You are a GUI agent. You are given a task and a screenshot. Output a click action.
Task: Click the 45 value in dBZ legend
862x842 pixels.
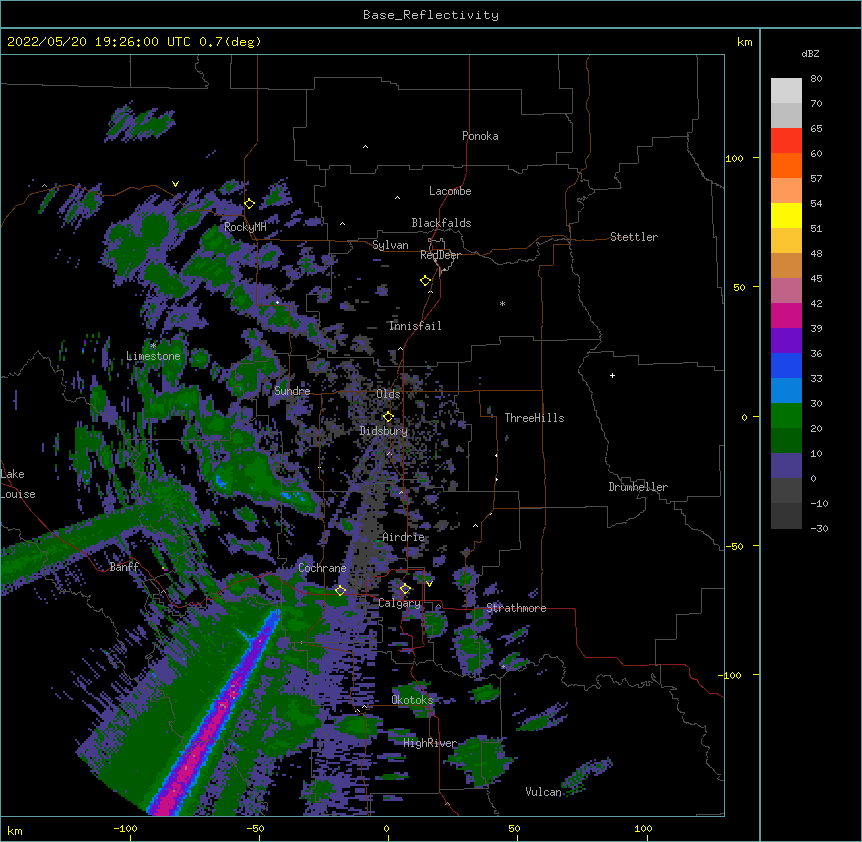816,279
